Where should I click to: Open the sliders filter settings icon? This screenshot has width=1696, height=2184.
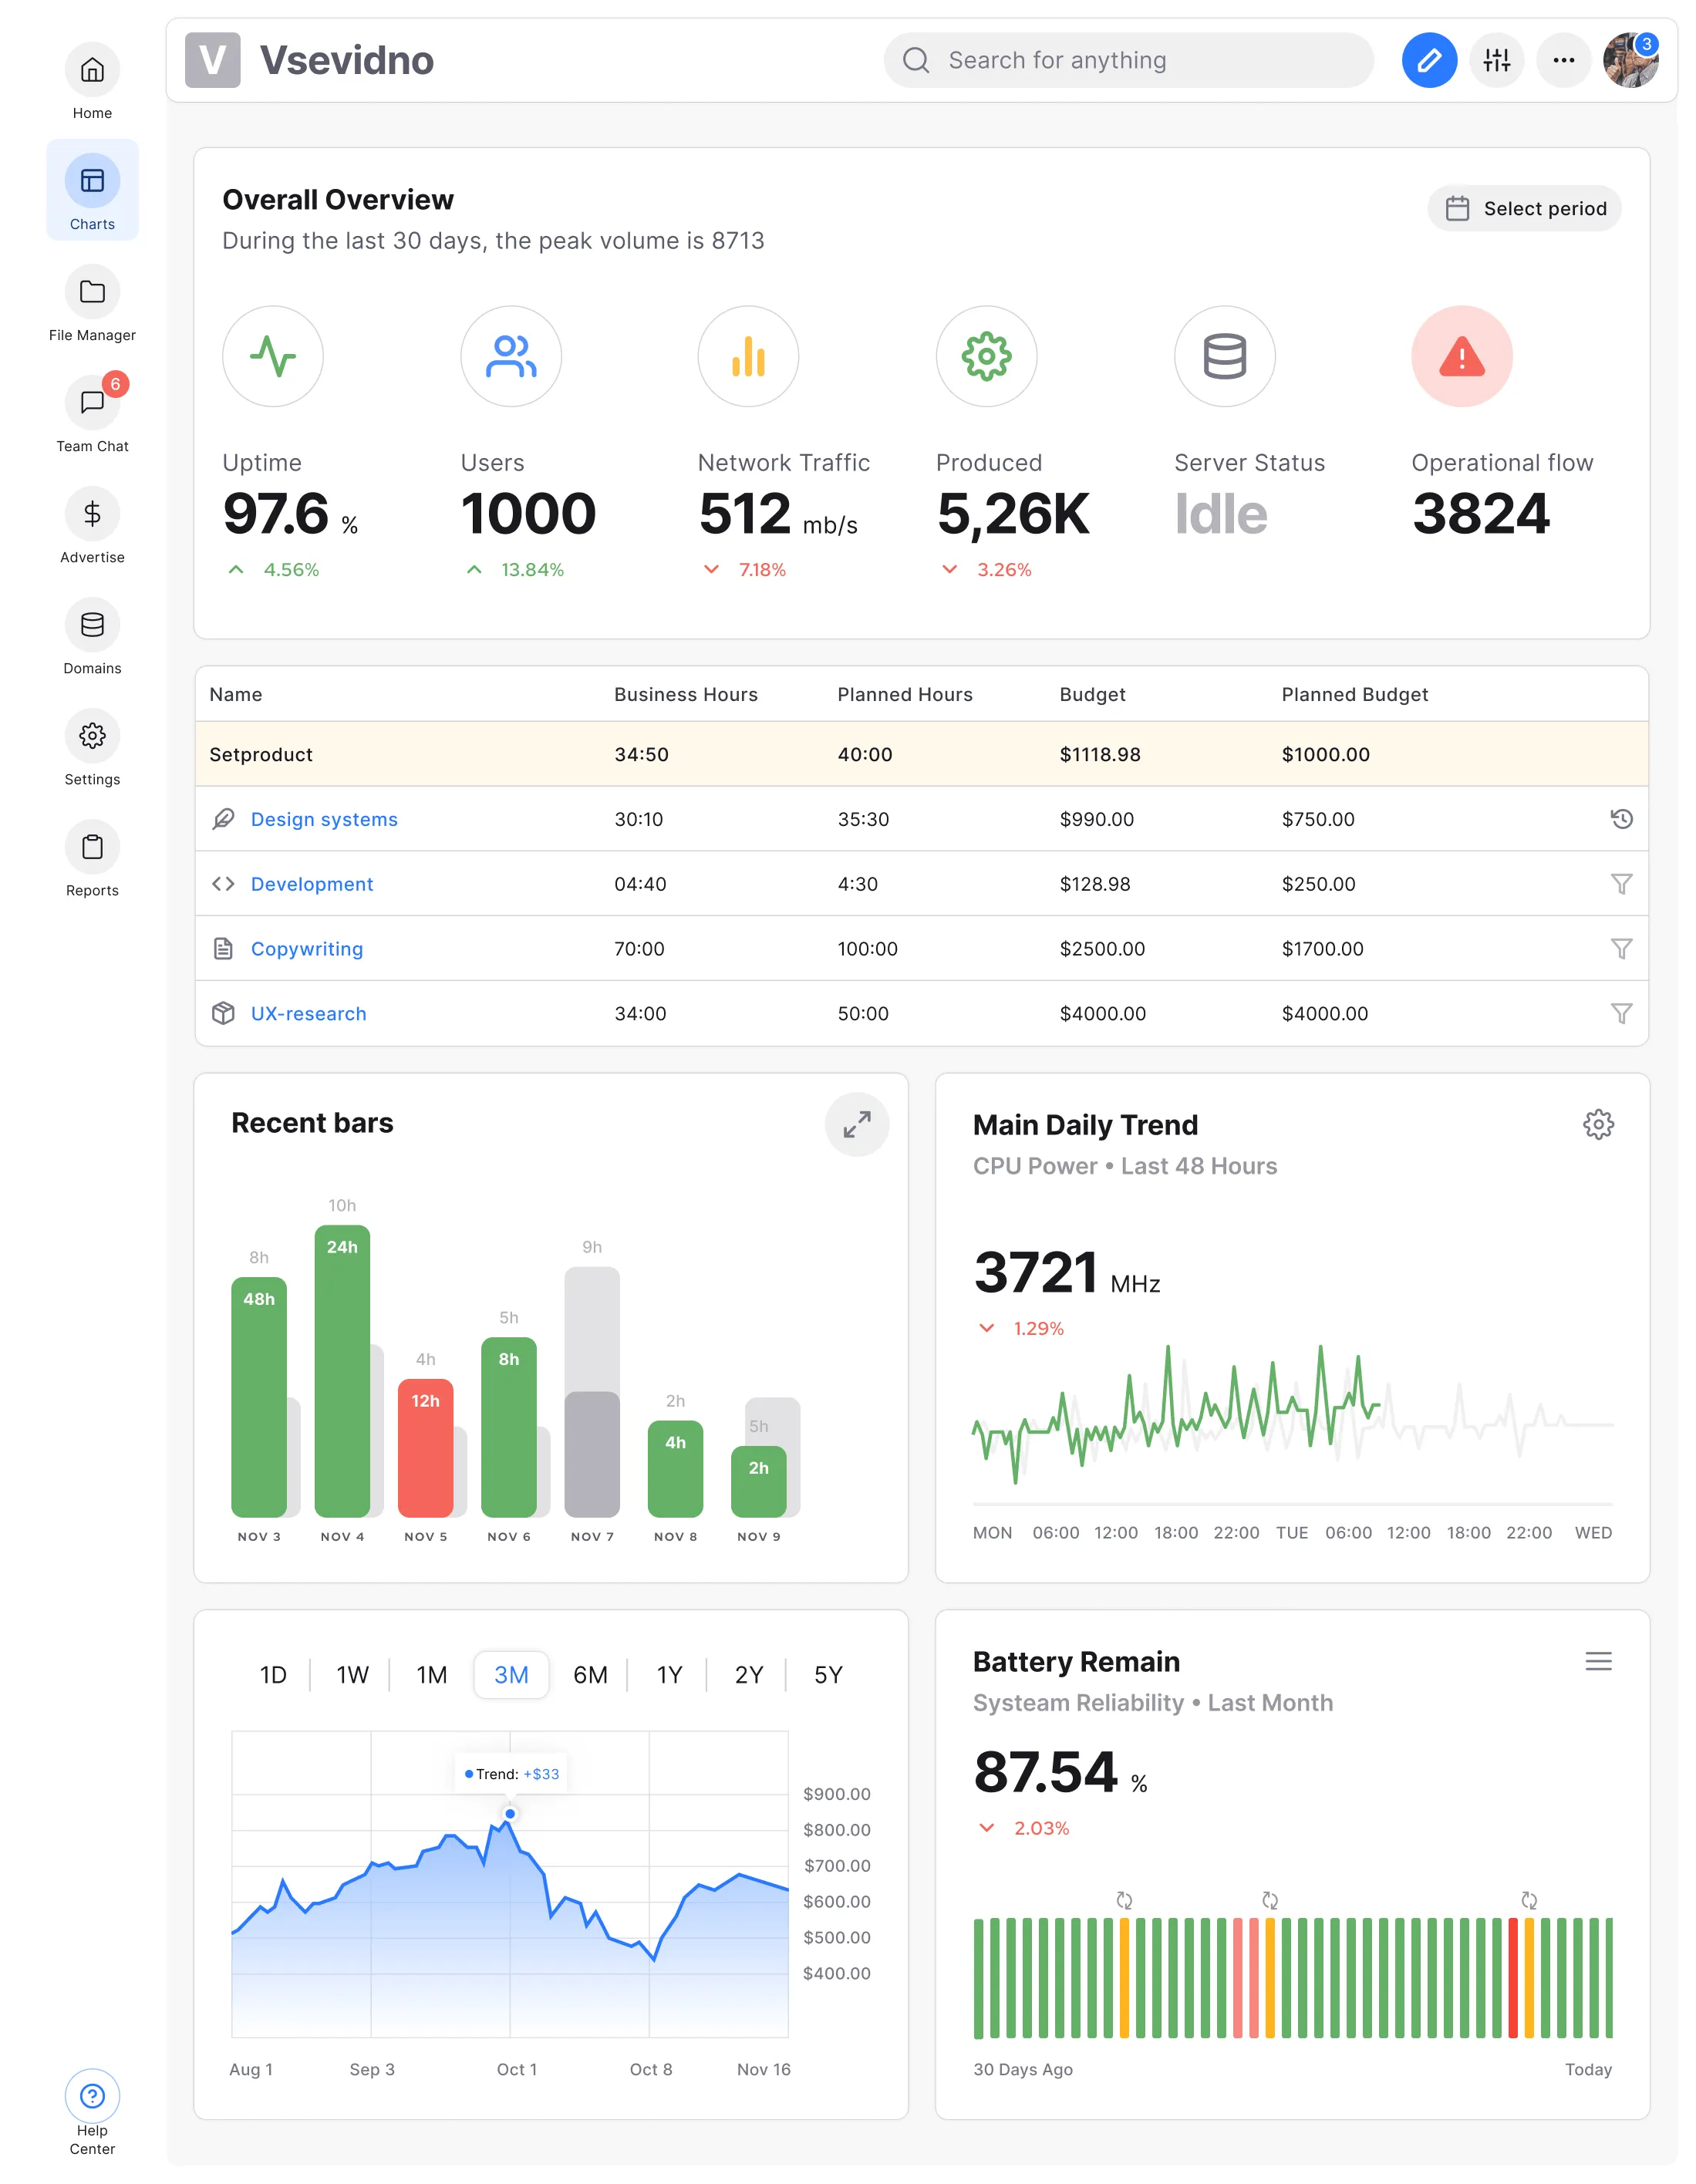[1496, 61]
